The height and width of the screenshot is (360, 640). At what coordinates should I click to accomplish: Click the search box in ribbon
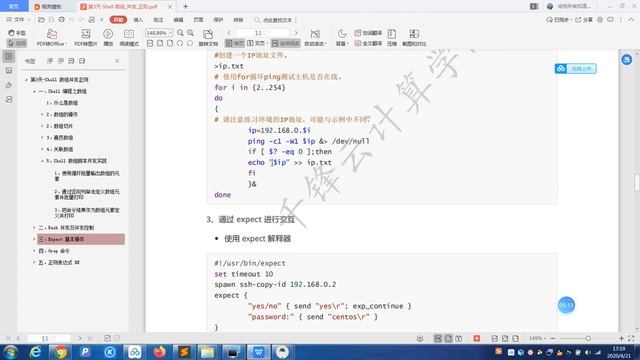point(274,20)
